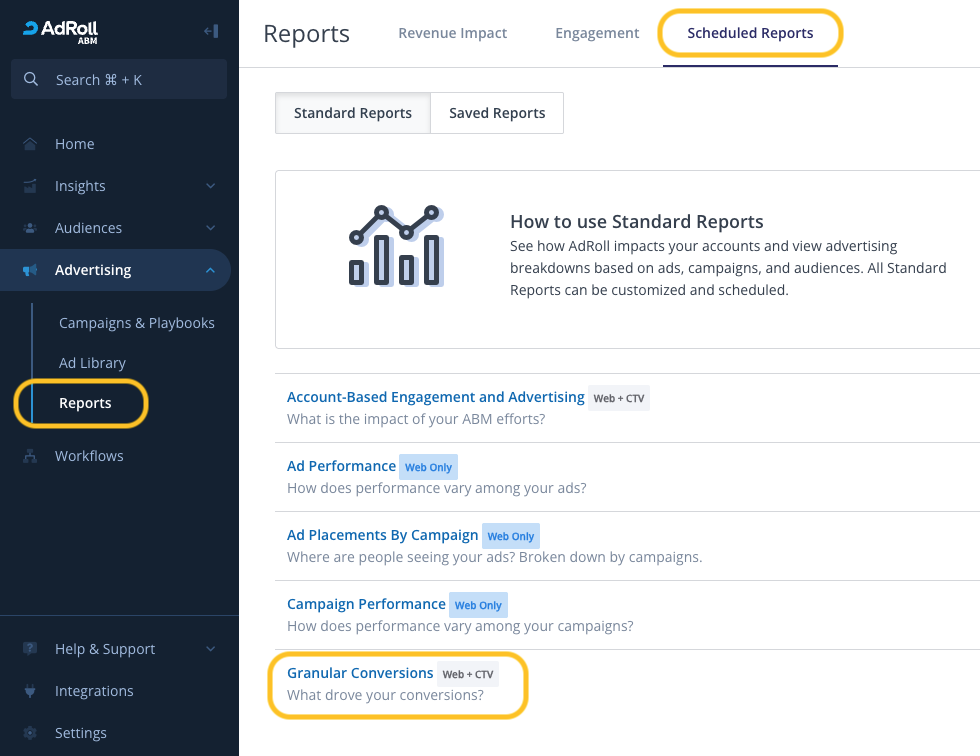Collapse the sidebar with the arrow icon
The image size is (980, 756).
pos(211,31)
